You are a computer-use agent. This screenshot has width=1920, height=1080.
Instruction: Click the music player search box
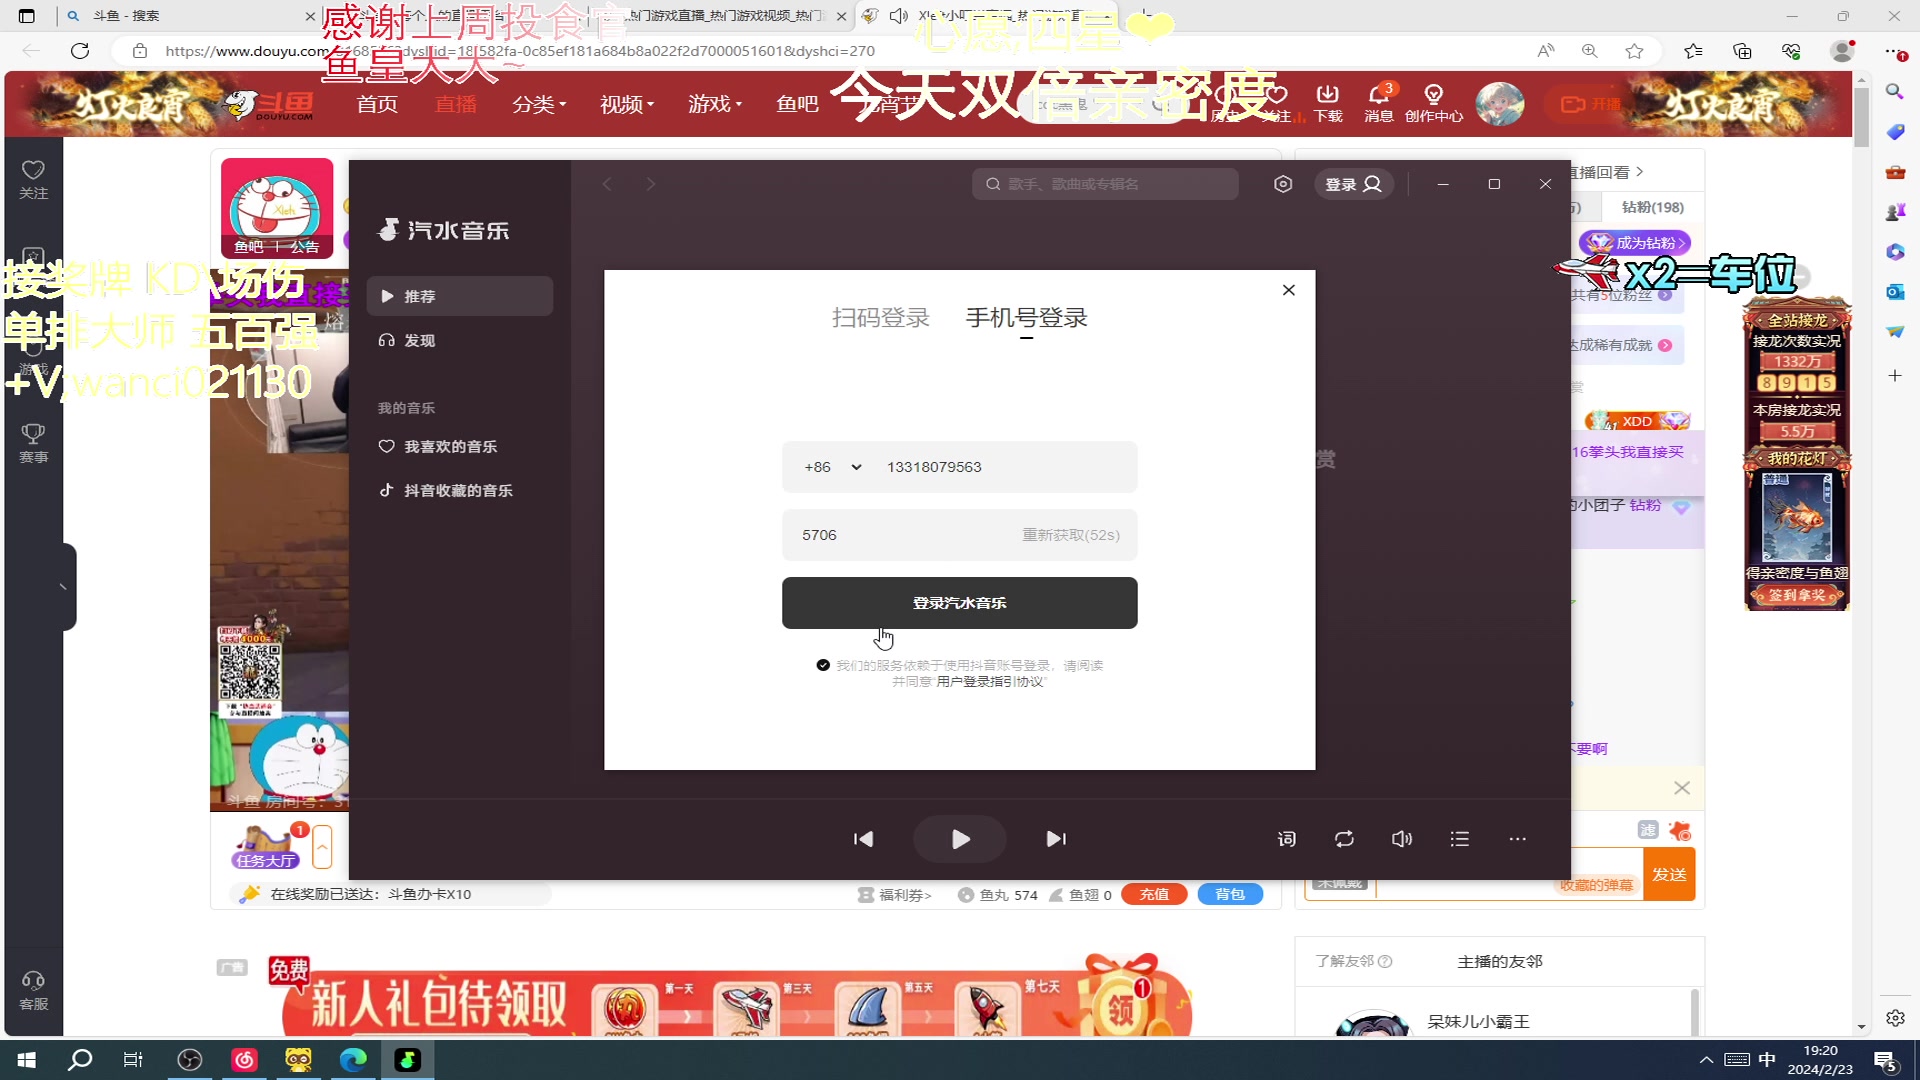(x=1105, y=184)
